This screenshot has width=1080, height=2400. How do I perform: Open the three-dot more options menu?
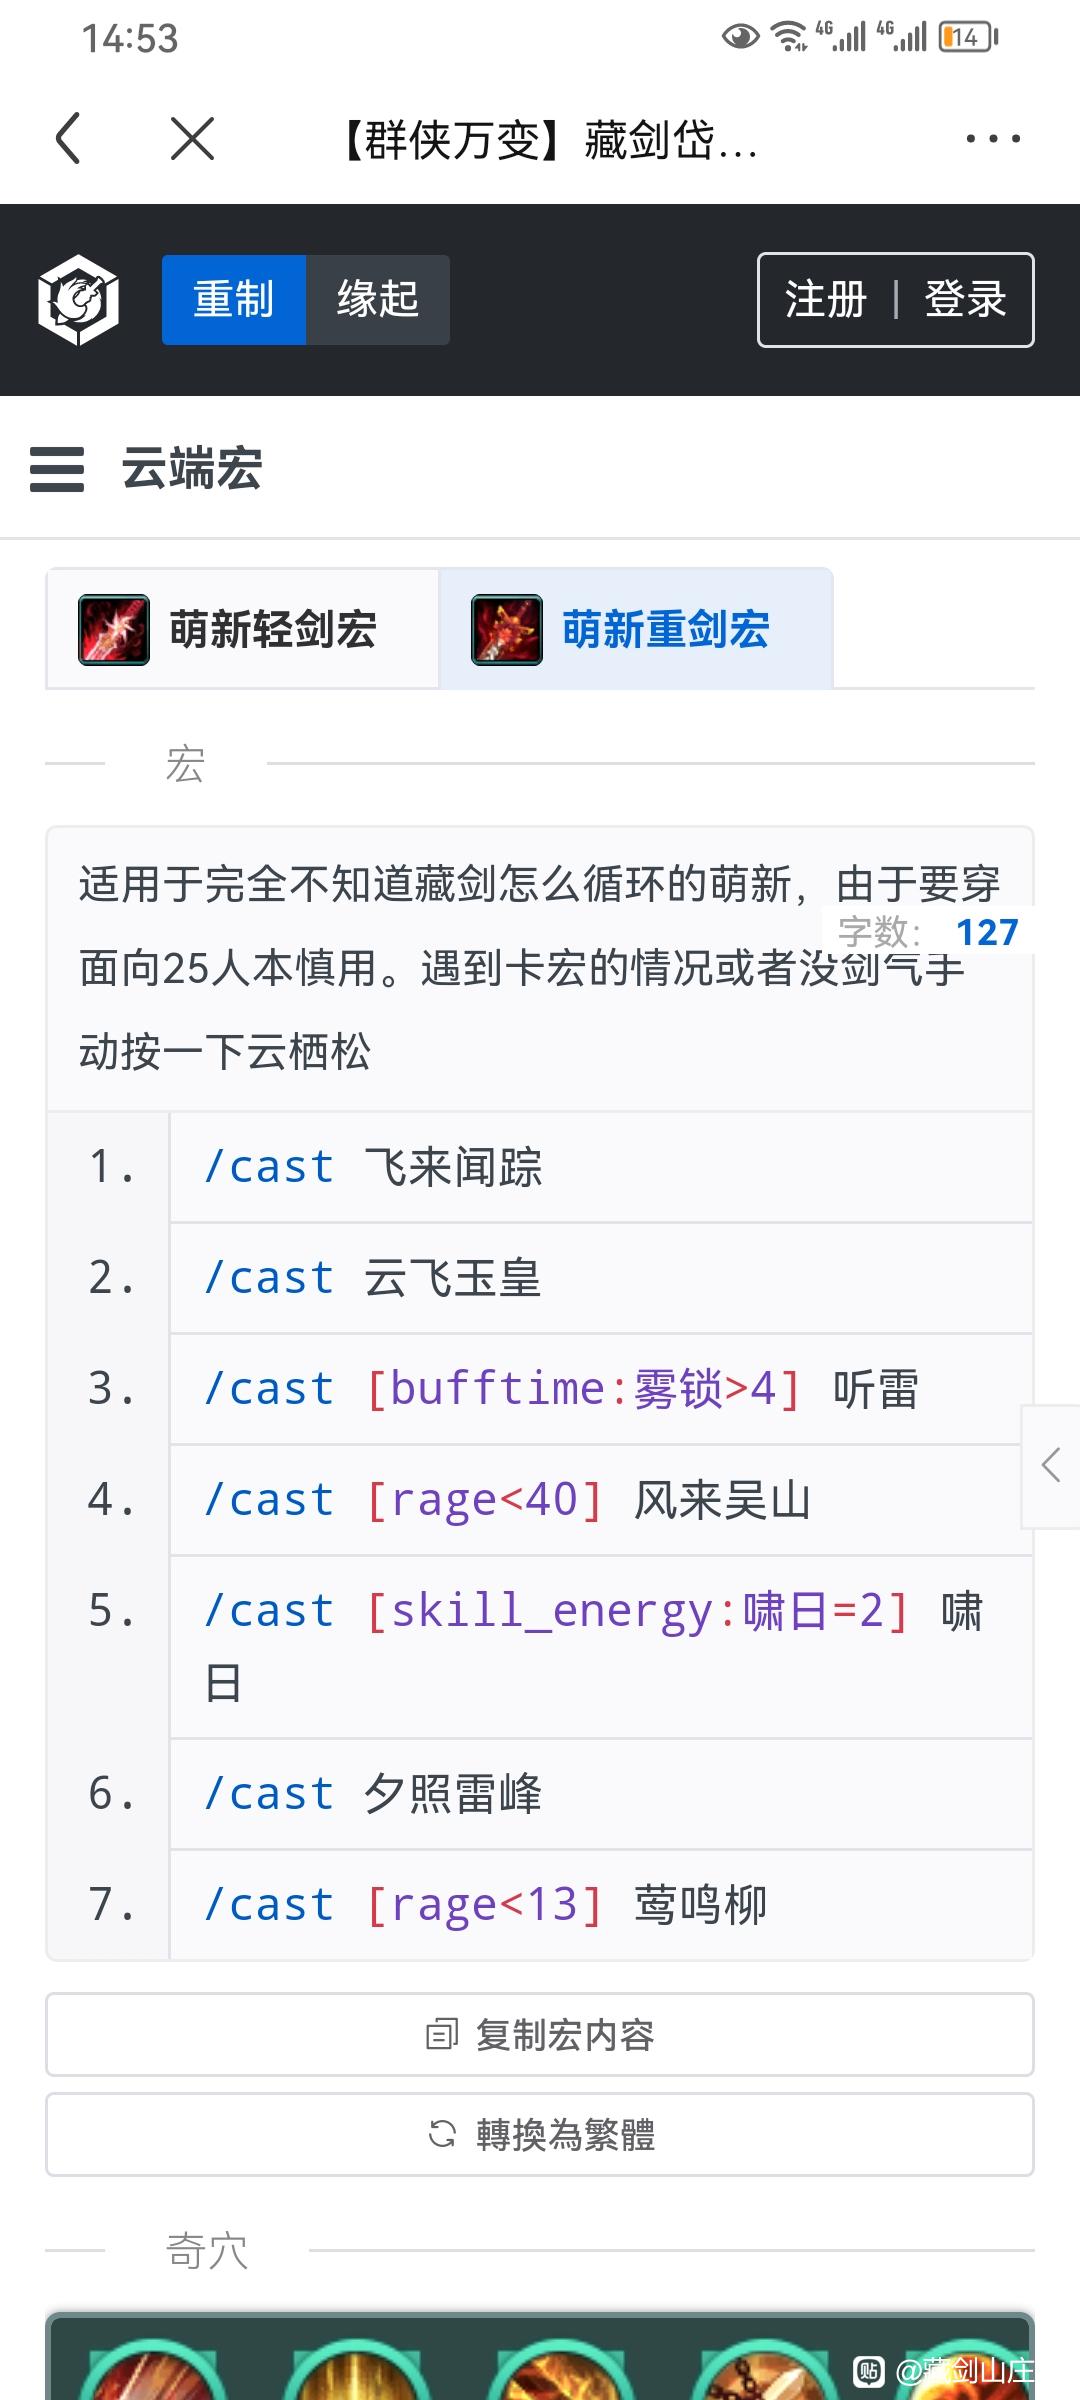pos(993,138)
